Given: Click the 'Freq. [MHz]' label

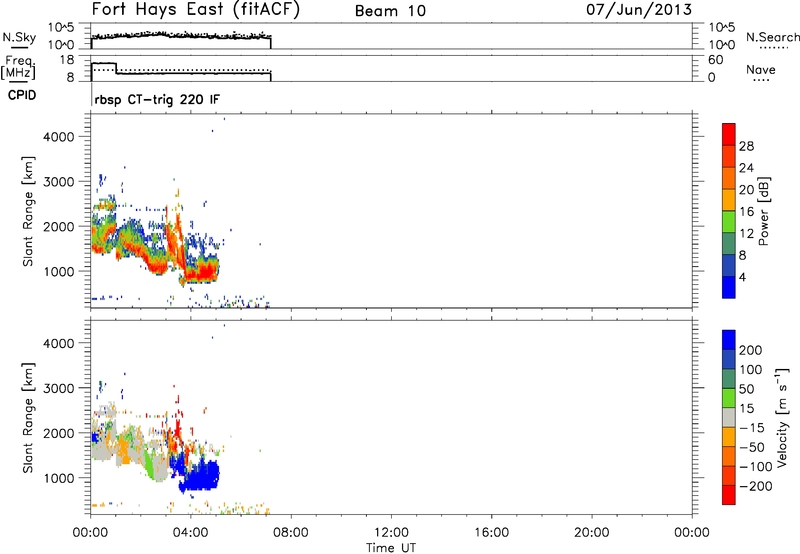Looking at the screenshot, I should point(19,67).
